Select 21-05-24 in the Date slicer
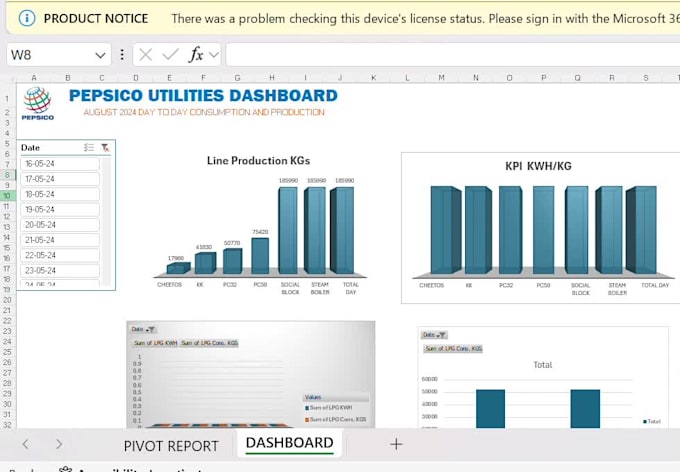680x472 pixels. 60,240
